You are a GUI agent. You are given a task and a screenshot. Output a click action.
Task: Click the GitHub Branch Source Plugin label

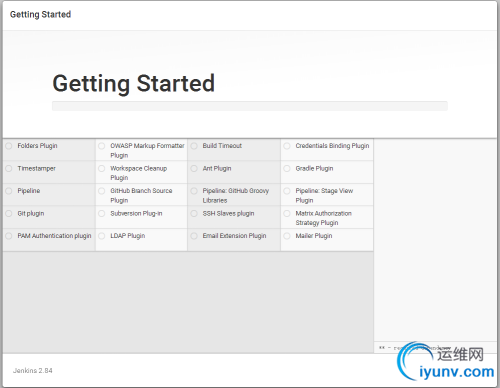click(141, 195)
